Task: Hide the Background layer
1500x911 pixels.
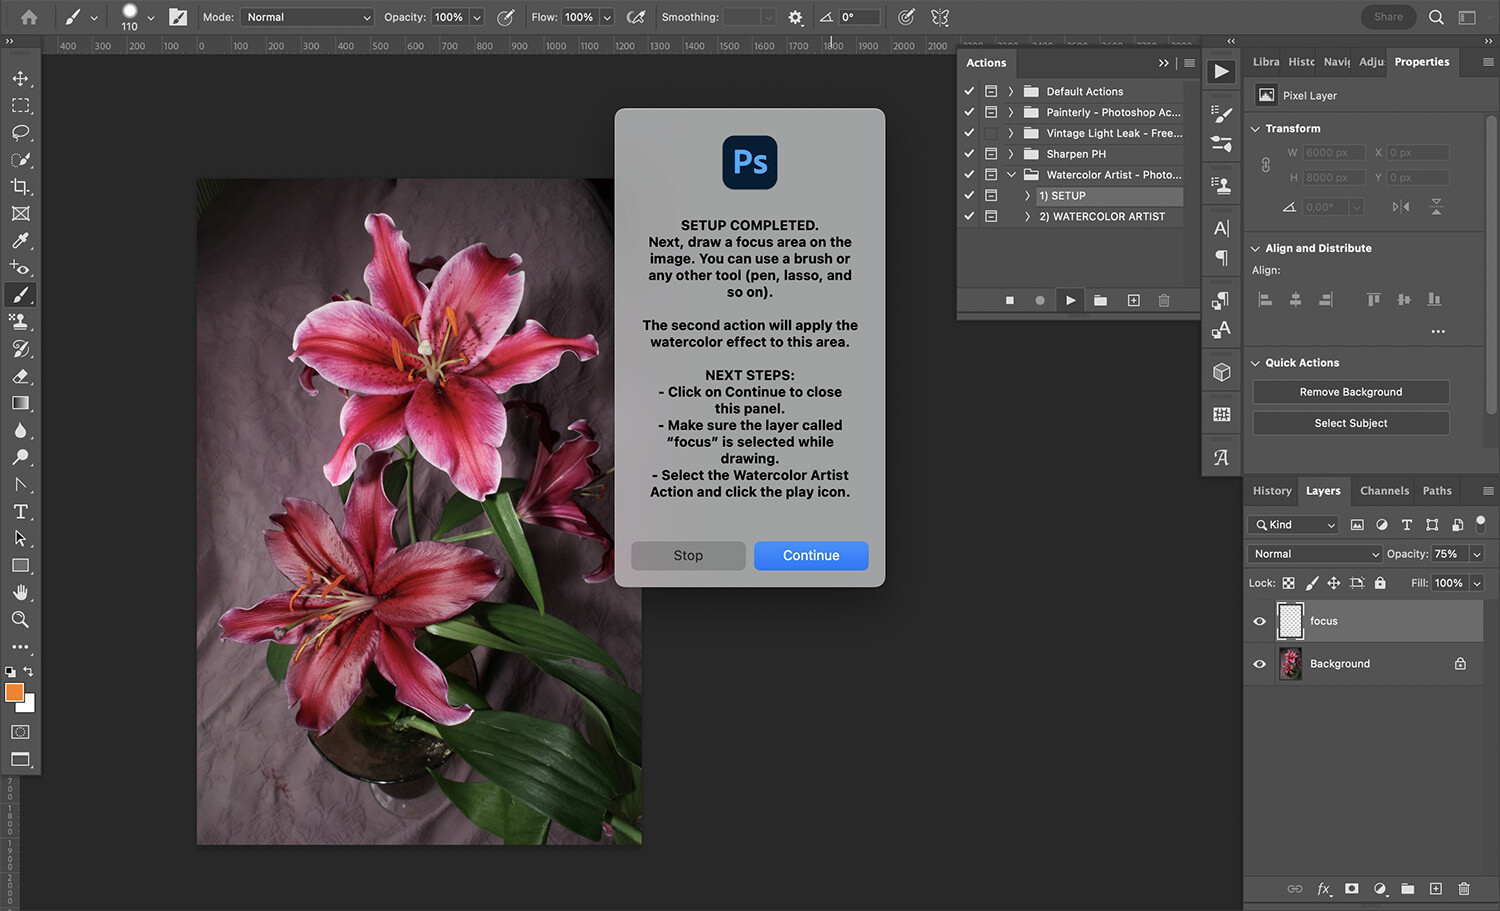Action: 1259,663
